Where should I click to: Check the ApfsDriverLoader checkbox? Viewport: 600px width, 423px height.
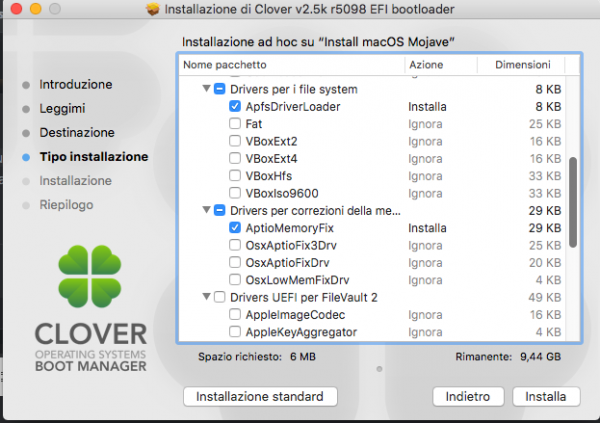pos(235,106)
